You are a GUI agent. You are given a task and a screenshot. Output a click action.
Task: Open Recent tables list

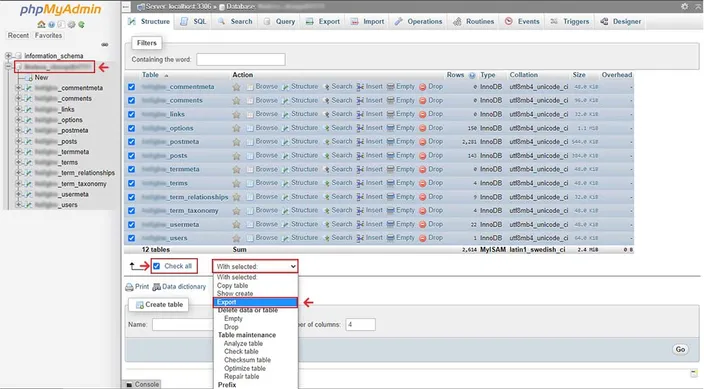[18, 35]
